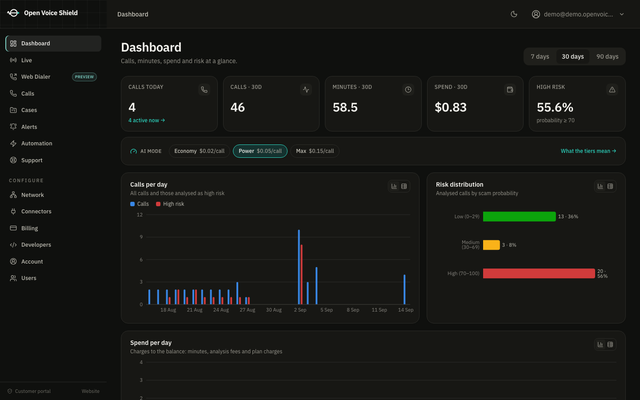Image resolution: width=640 pixels, height=400 pixels.
Task: Click the red High (70–100) risk bar
Action: [x=539, y=273]
